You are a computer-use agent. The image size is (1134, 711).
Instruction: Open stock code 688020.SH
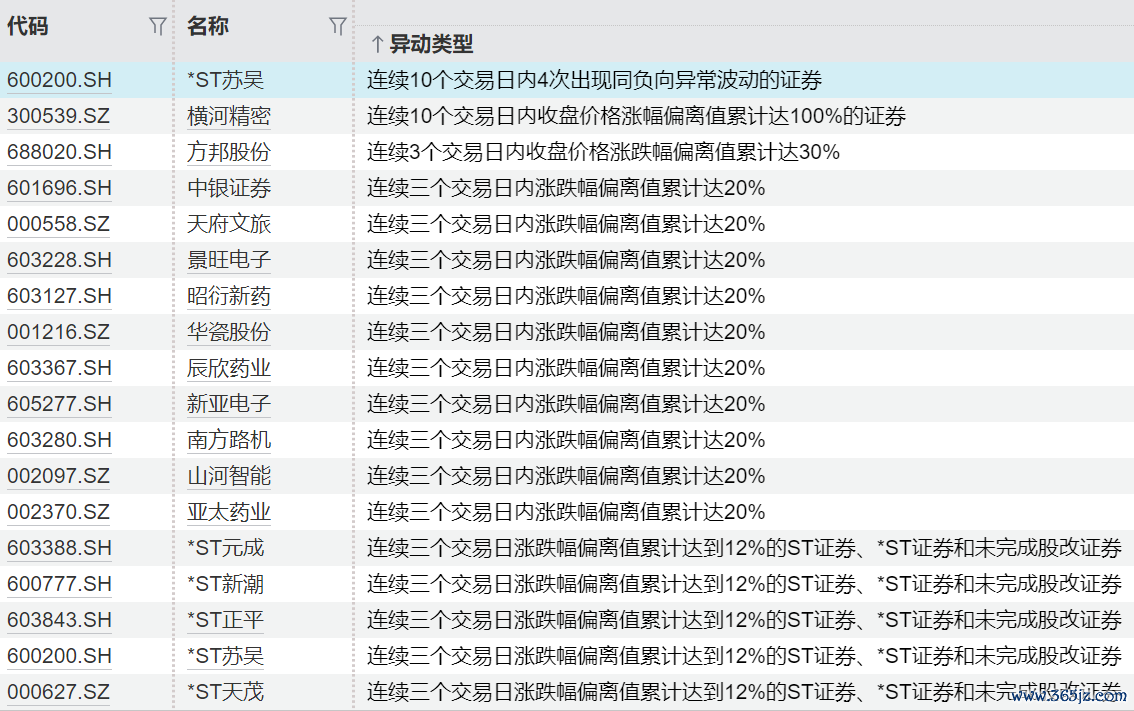pyautogui.click(x=59, y=152)
